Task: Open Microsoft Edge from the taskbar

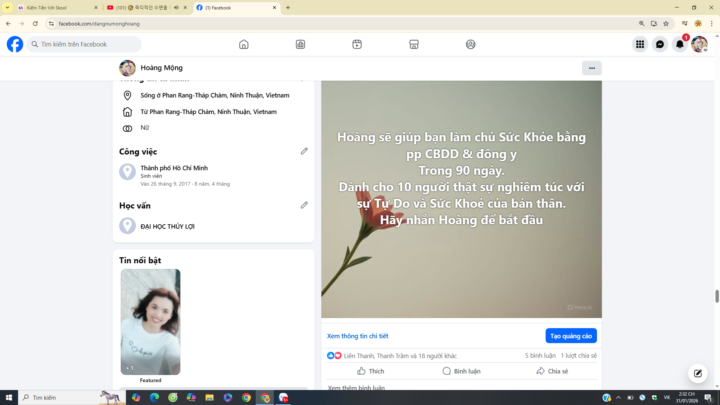Action: [x=154, y=398]
